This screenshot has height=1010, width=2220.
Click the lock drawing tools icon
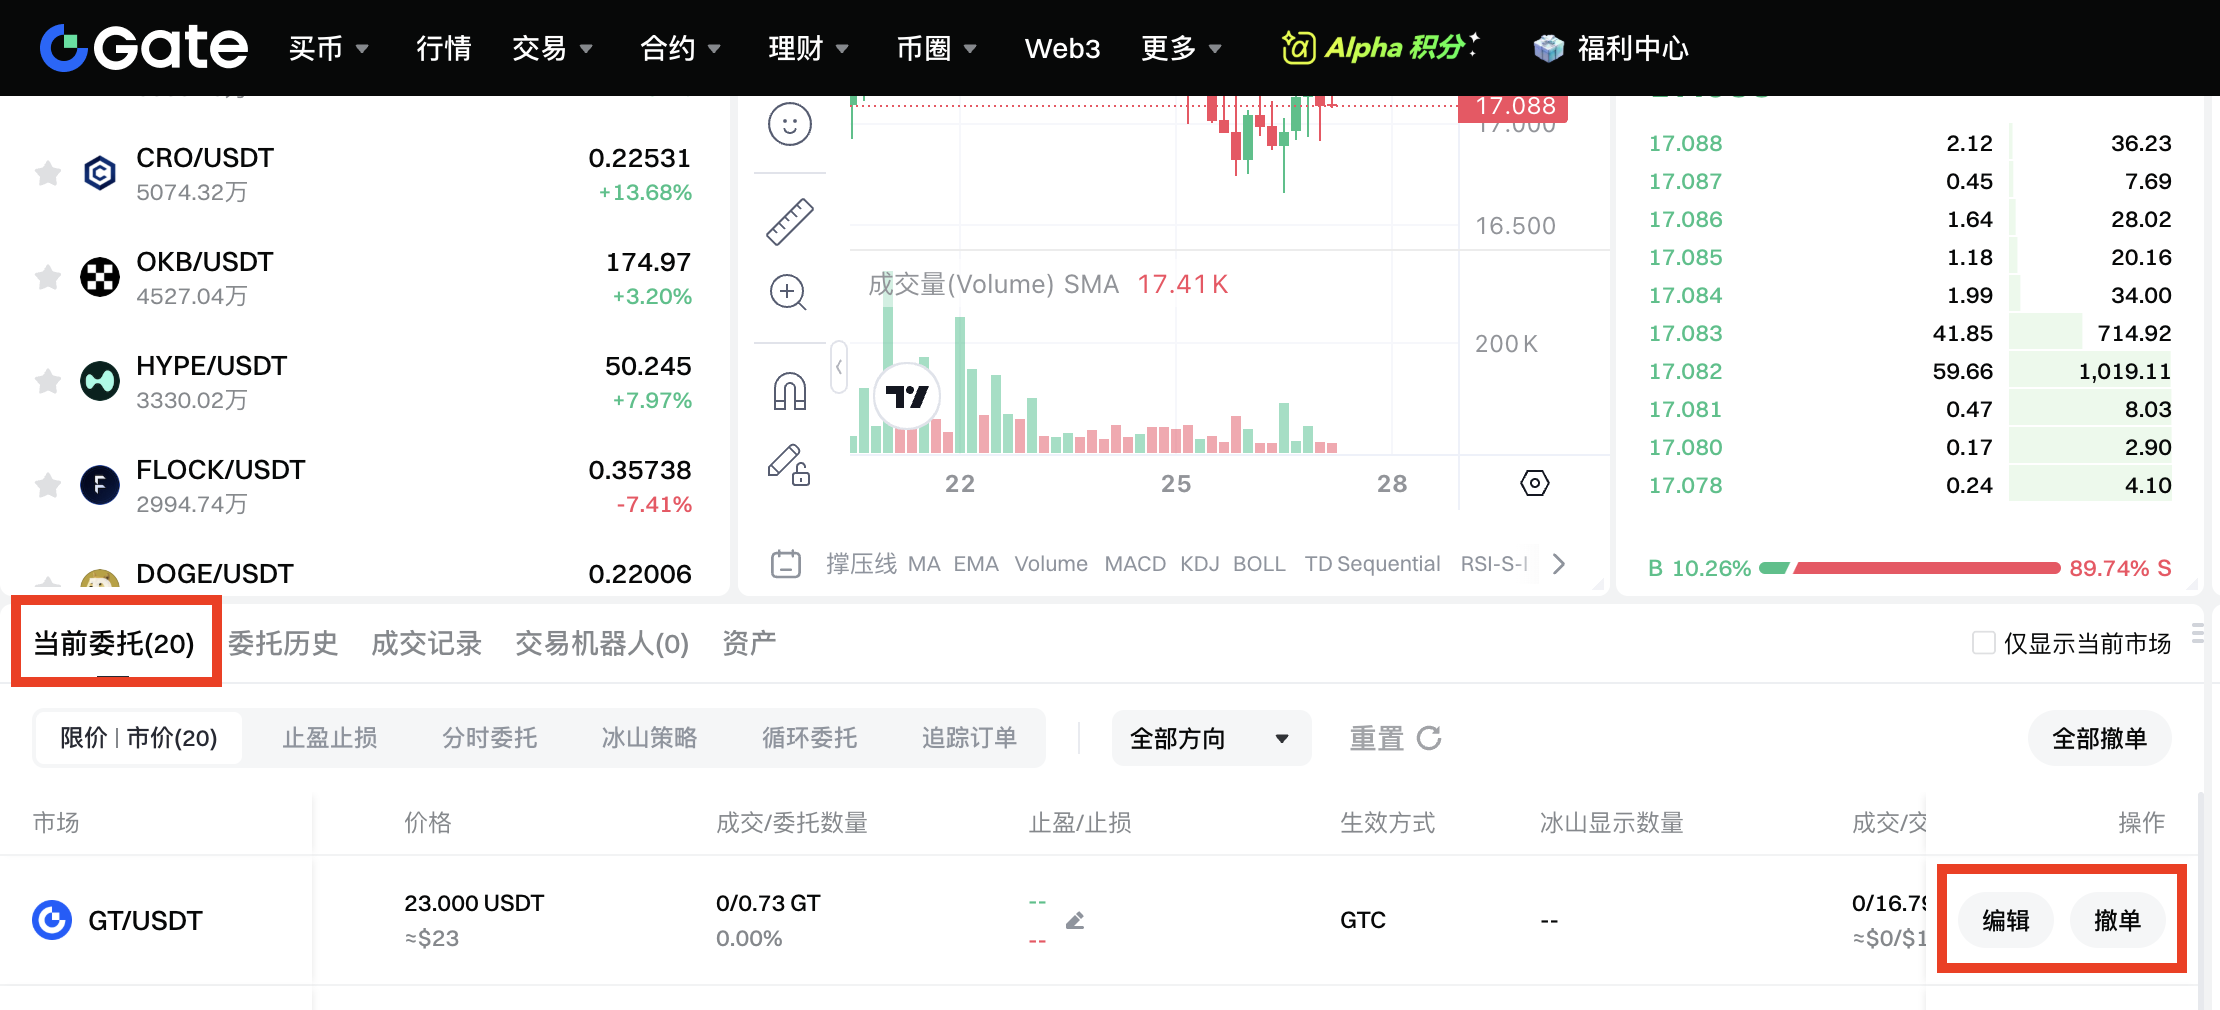[x=789, y=465]
